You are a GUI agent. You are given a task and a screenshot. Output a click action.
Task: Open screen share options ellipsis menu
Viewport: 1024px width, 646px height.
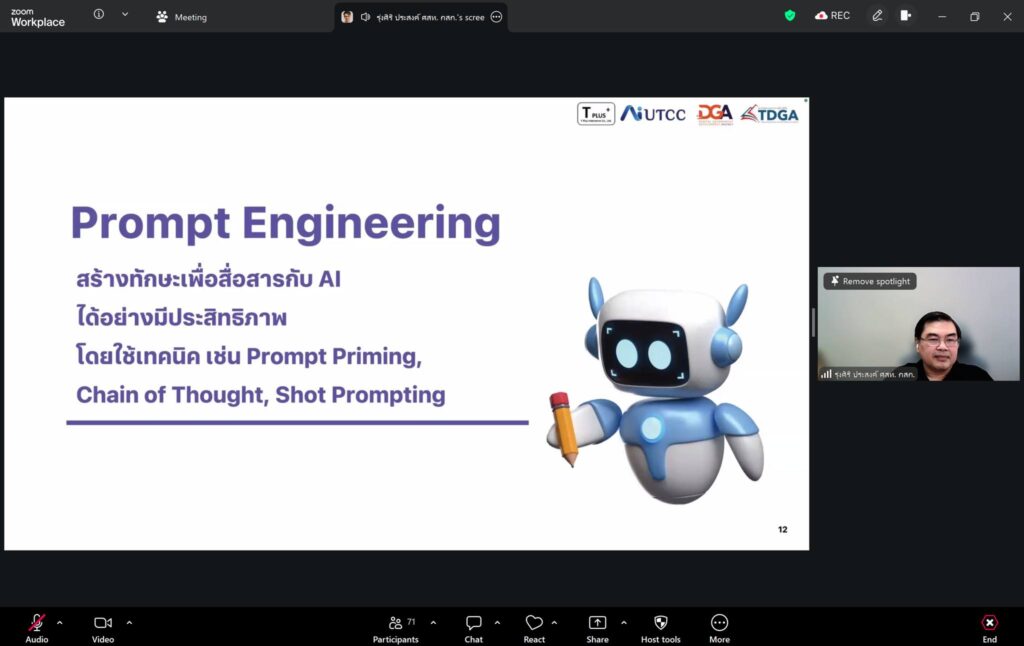pyautogui.click(x=497, y=17)
